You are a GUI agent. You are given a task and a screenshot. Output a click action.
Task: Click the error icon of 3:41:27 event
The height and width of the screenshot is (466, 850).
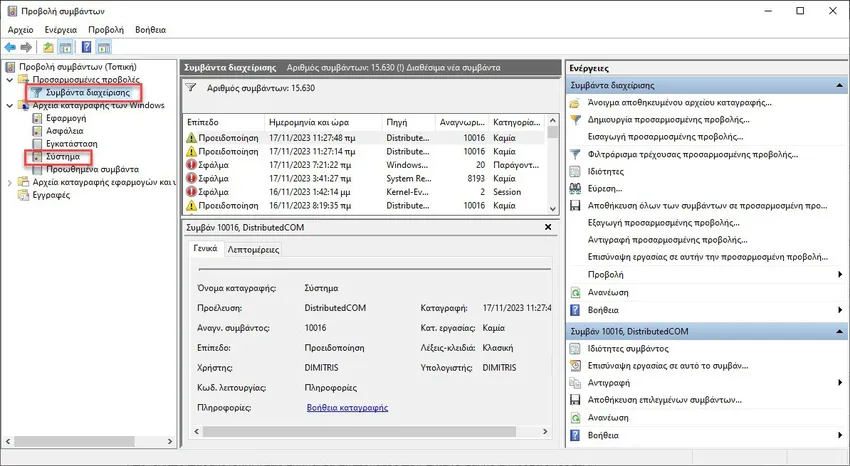point(191,178)
